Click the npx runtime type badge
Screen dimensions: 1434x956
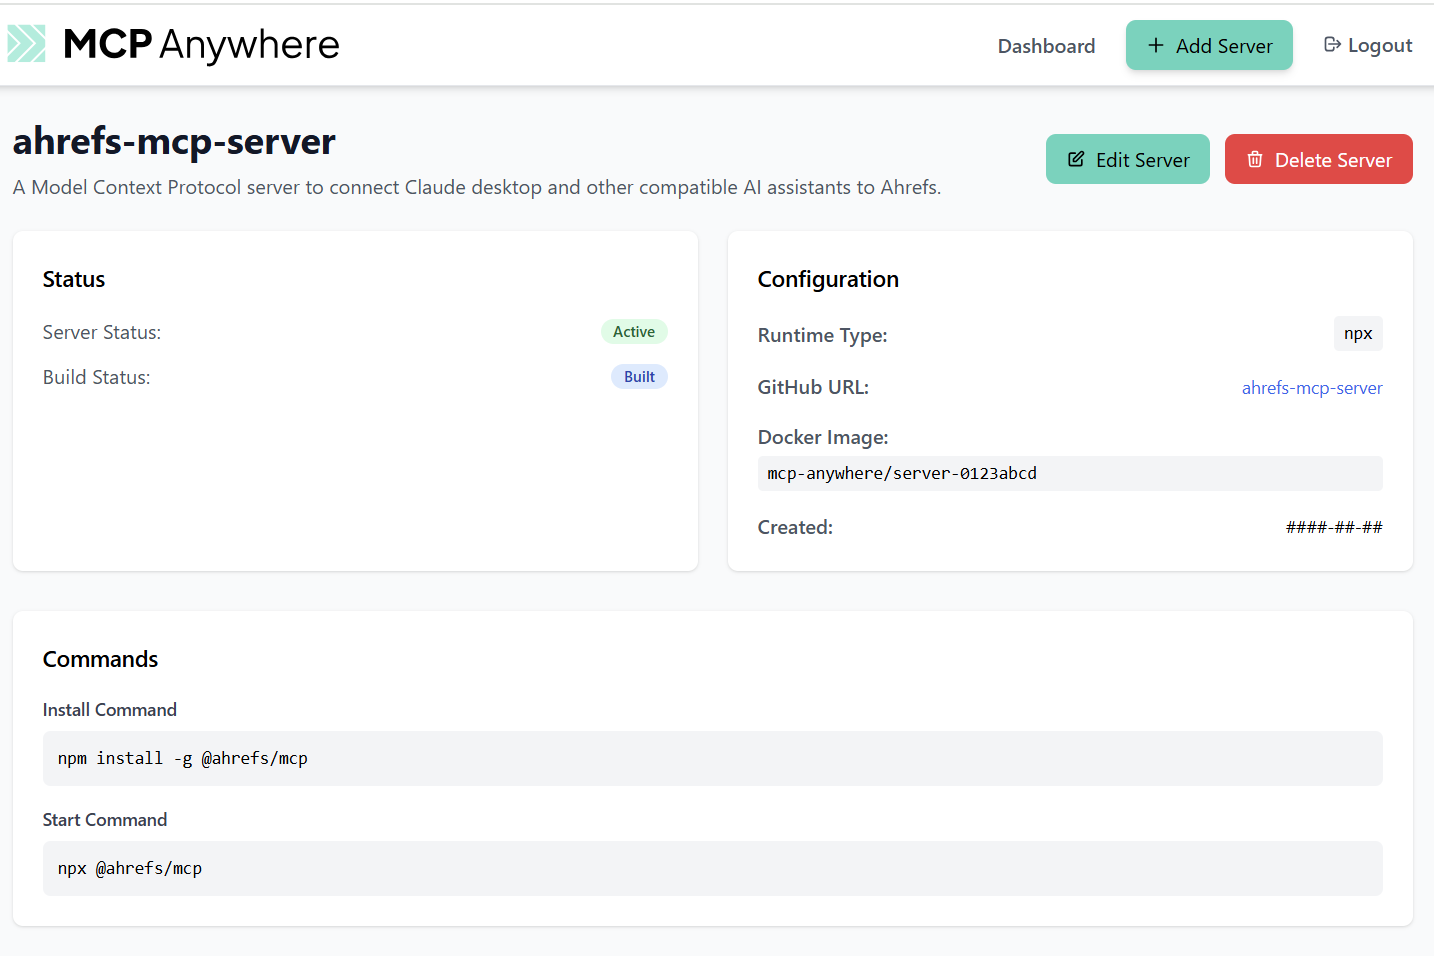click(1358, 334)
